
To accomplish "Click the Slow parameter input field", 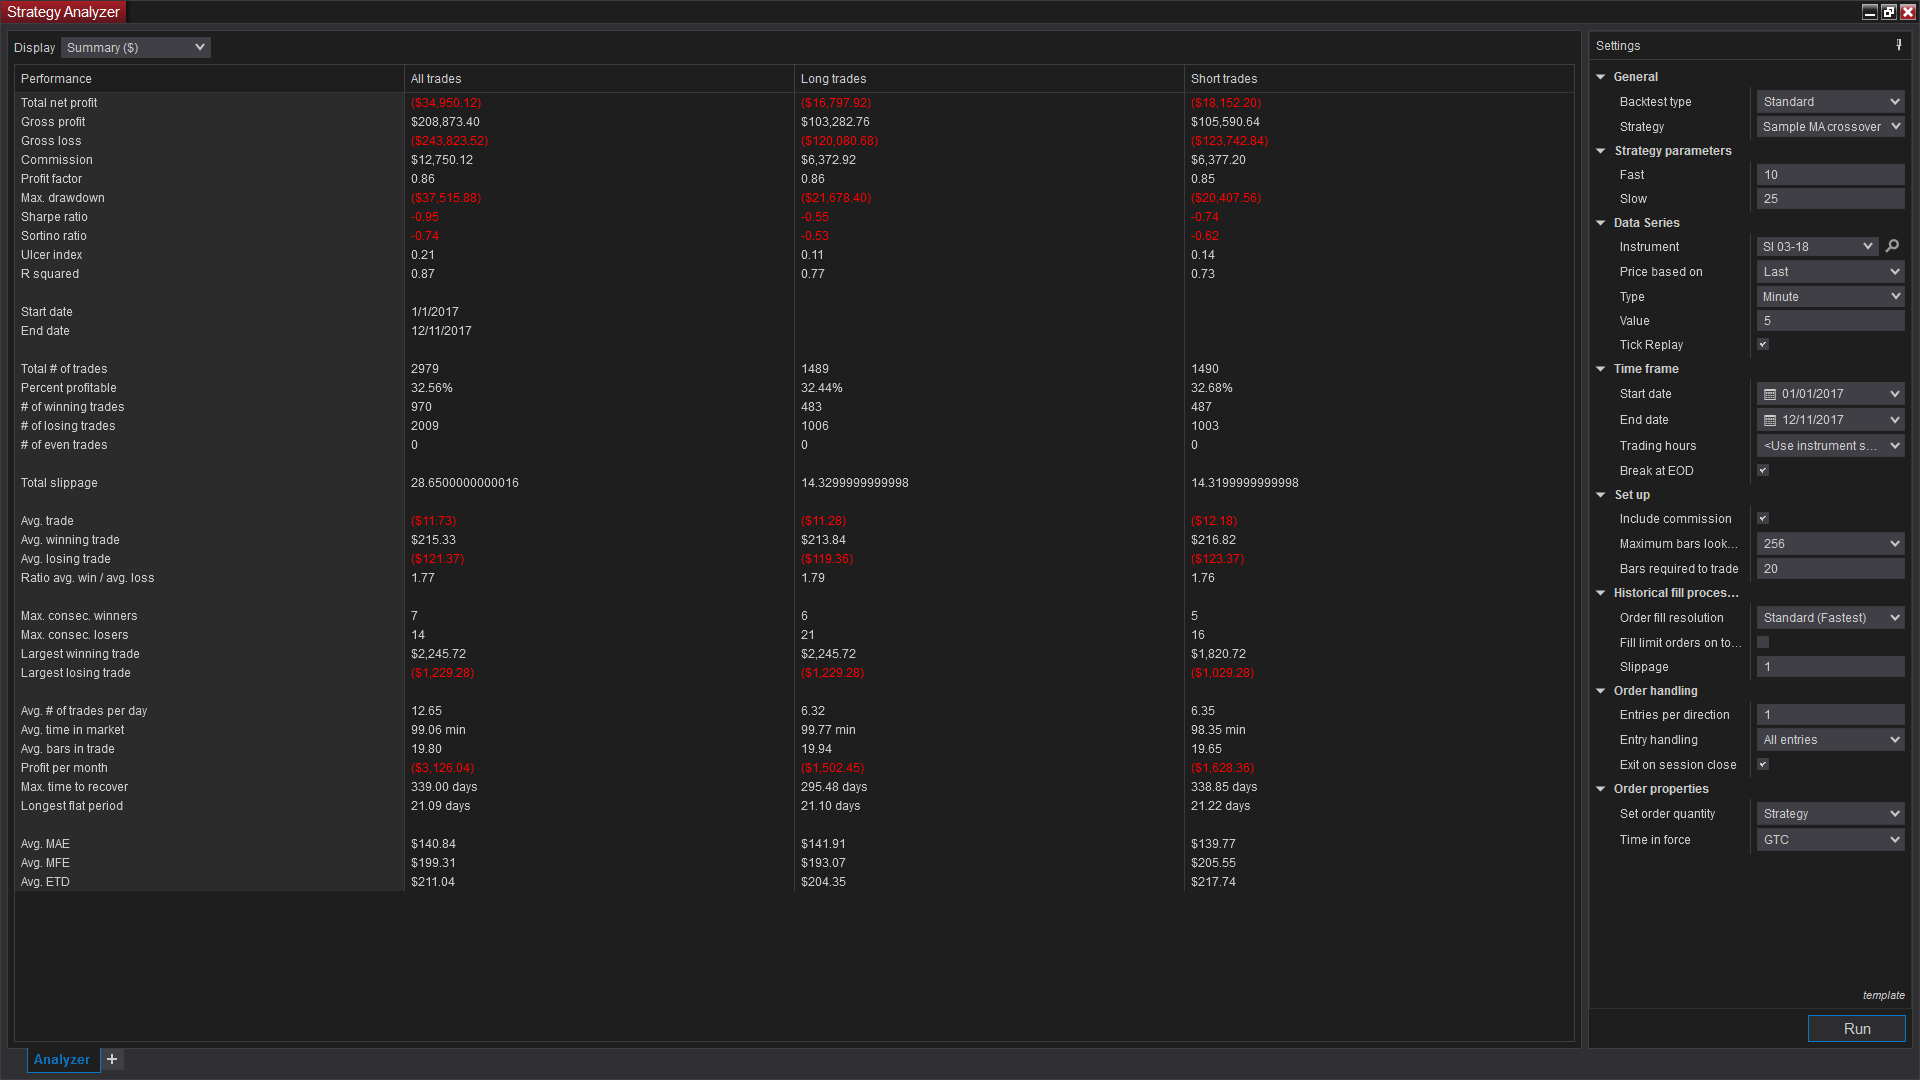I will click(1830, 199).
